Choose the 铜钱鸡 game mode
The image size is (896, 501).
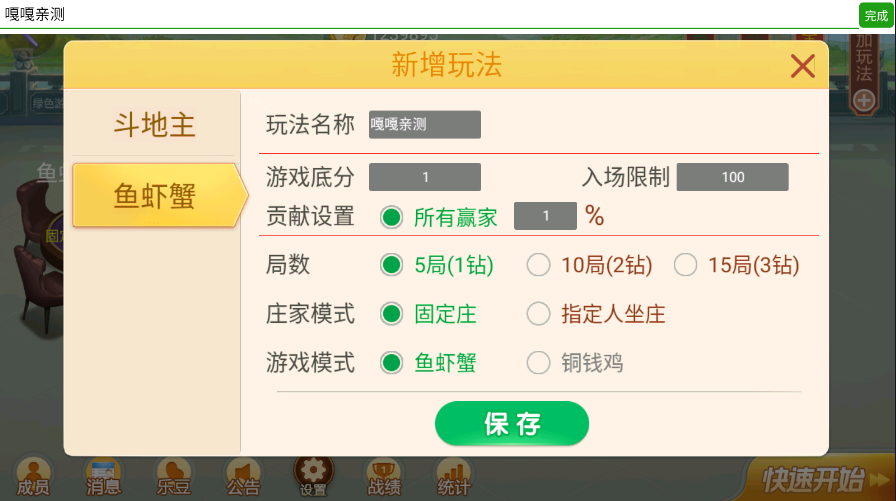click(x=539, y=362)
